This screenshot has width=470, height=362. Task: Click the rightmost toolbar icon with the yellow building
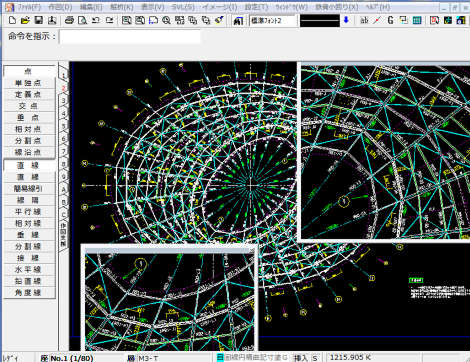tap(461, 20)
